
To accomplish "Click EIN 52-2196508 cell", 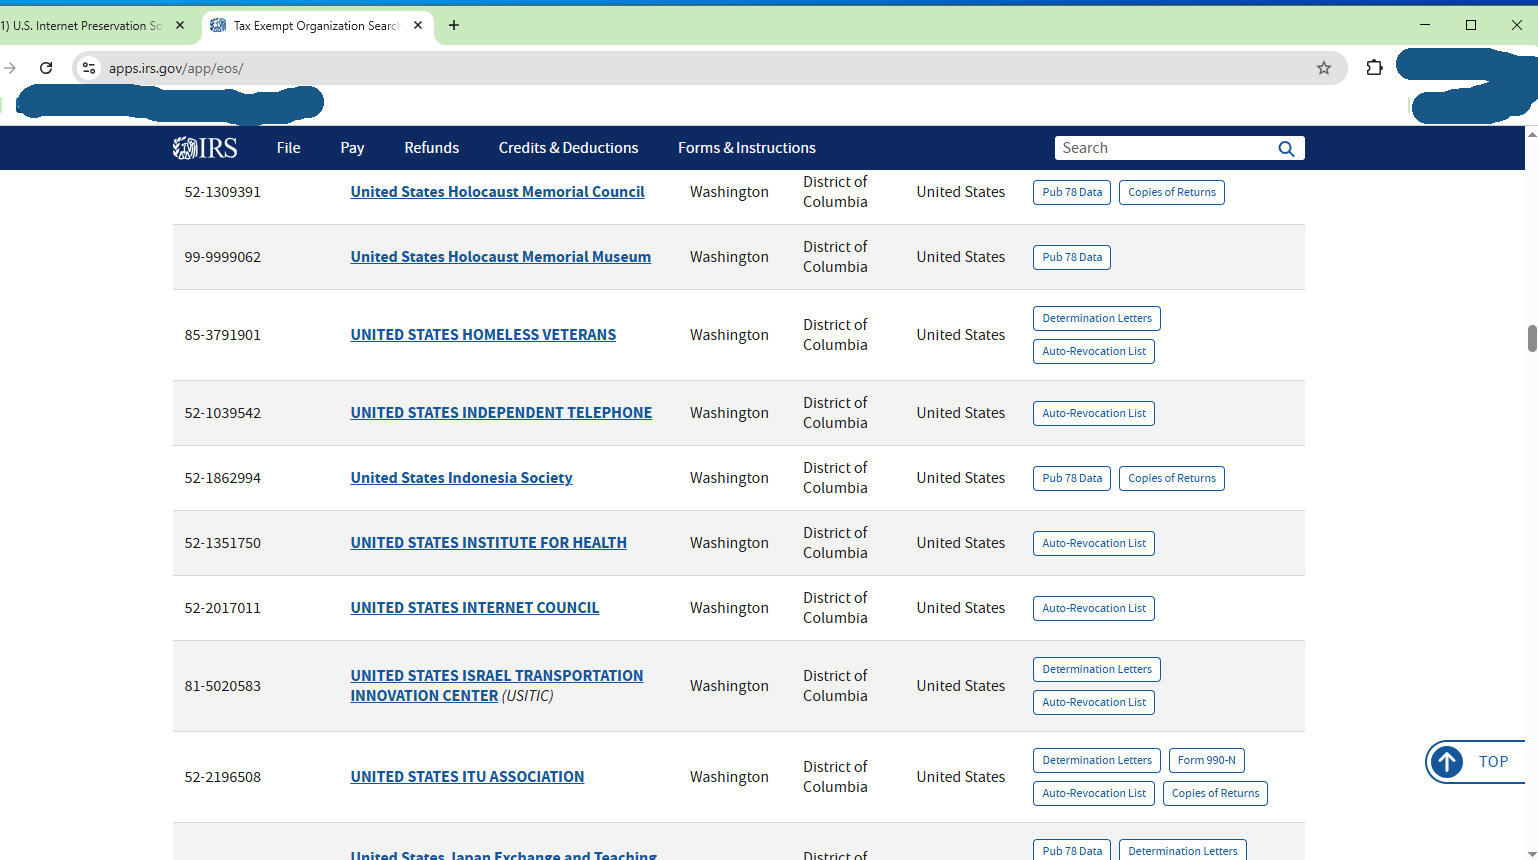I will 222,777.
